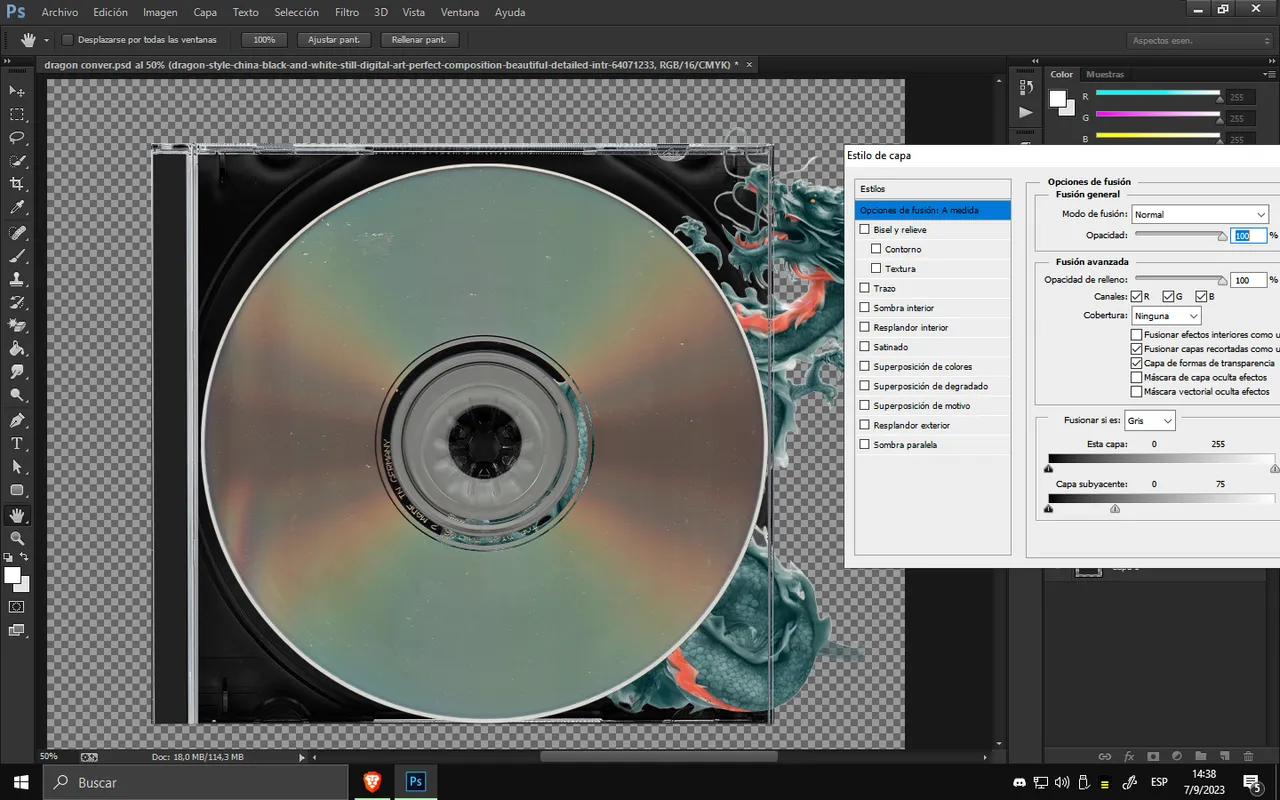Adjust the Opacidad slider handle
The height and width of the screenshot is (800, 1280).
click(x=1222, y=237)
